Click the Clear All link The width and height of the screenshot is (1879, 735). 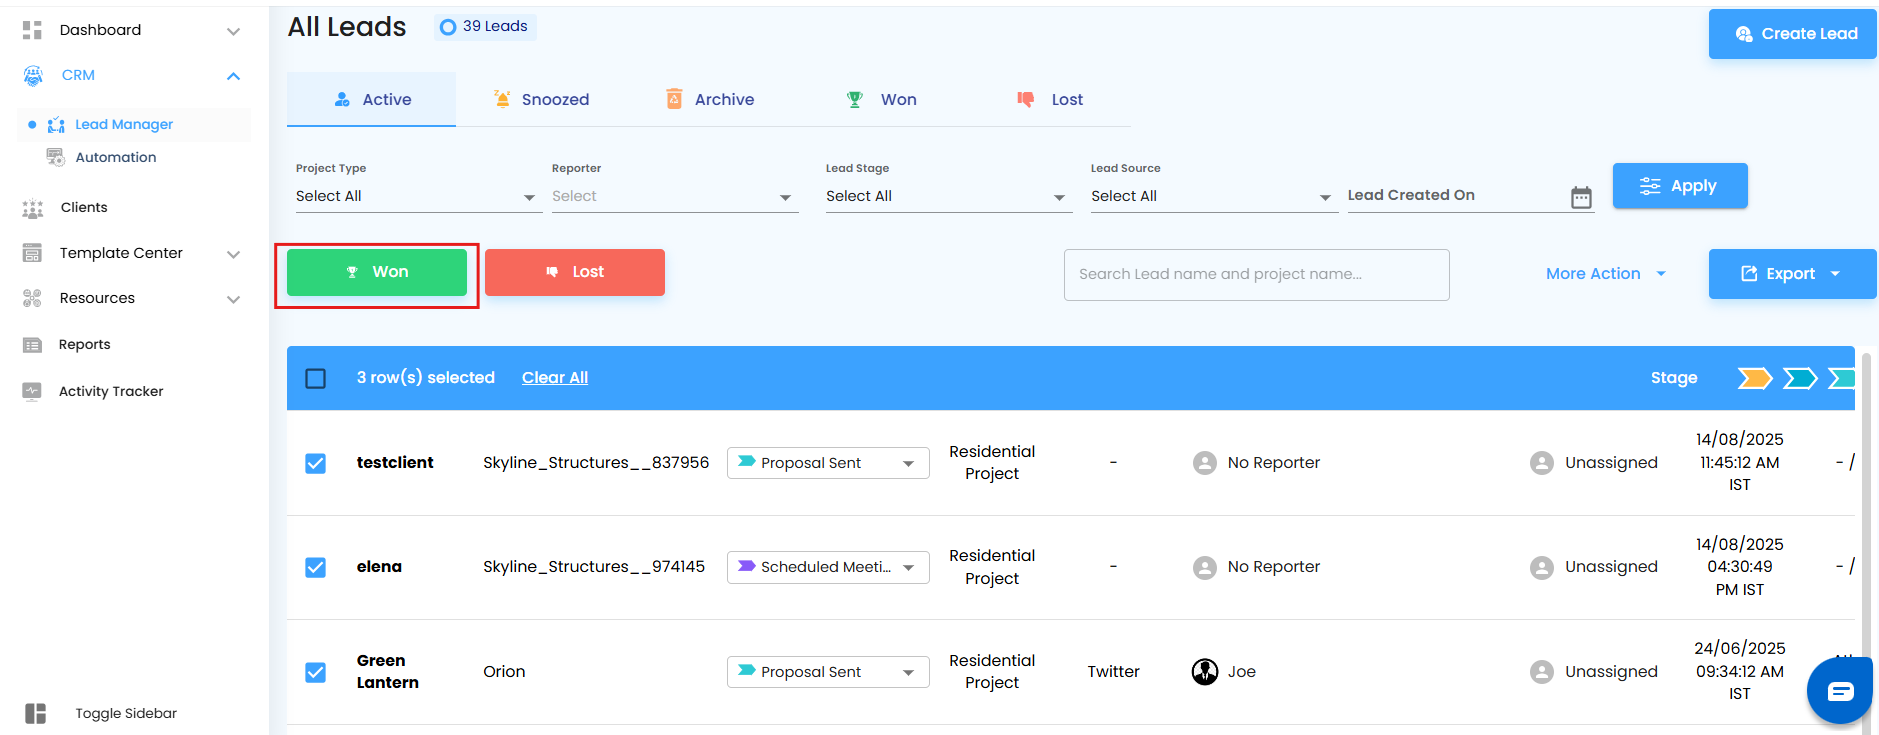click(555, 378)
